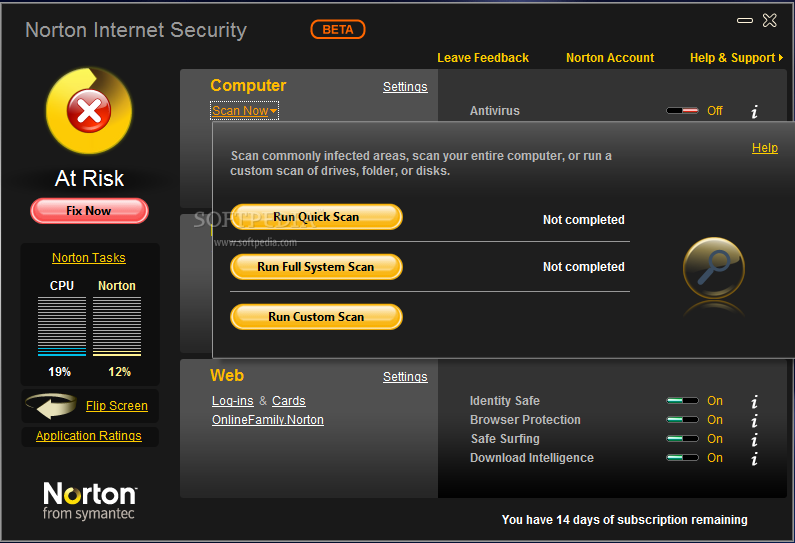The height and width of the screenshot is (543, 795).
Task: Enable the Antivirus toggle switch
Action: [682, 111]
